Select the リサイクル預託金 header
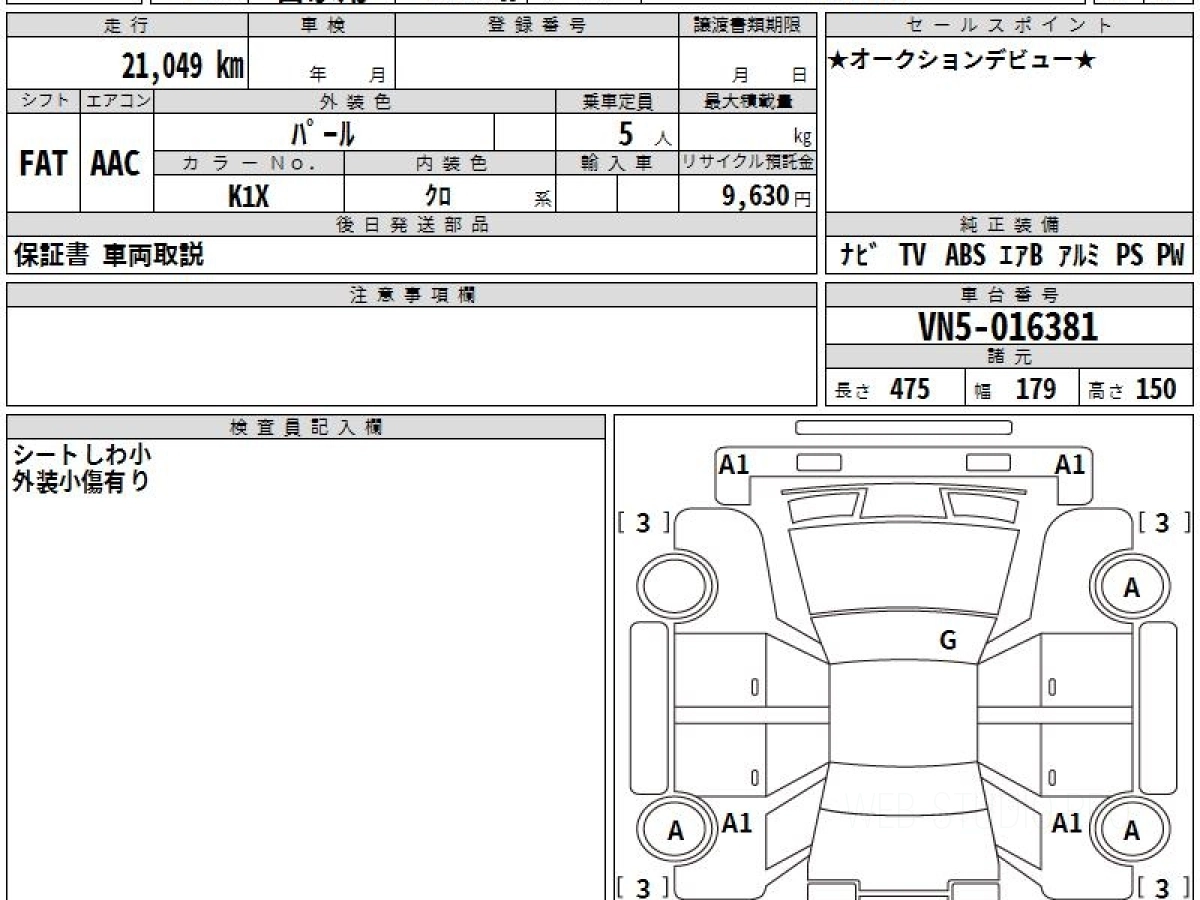This screenshot has height=900, width=1200. pos(748,163)
